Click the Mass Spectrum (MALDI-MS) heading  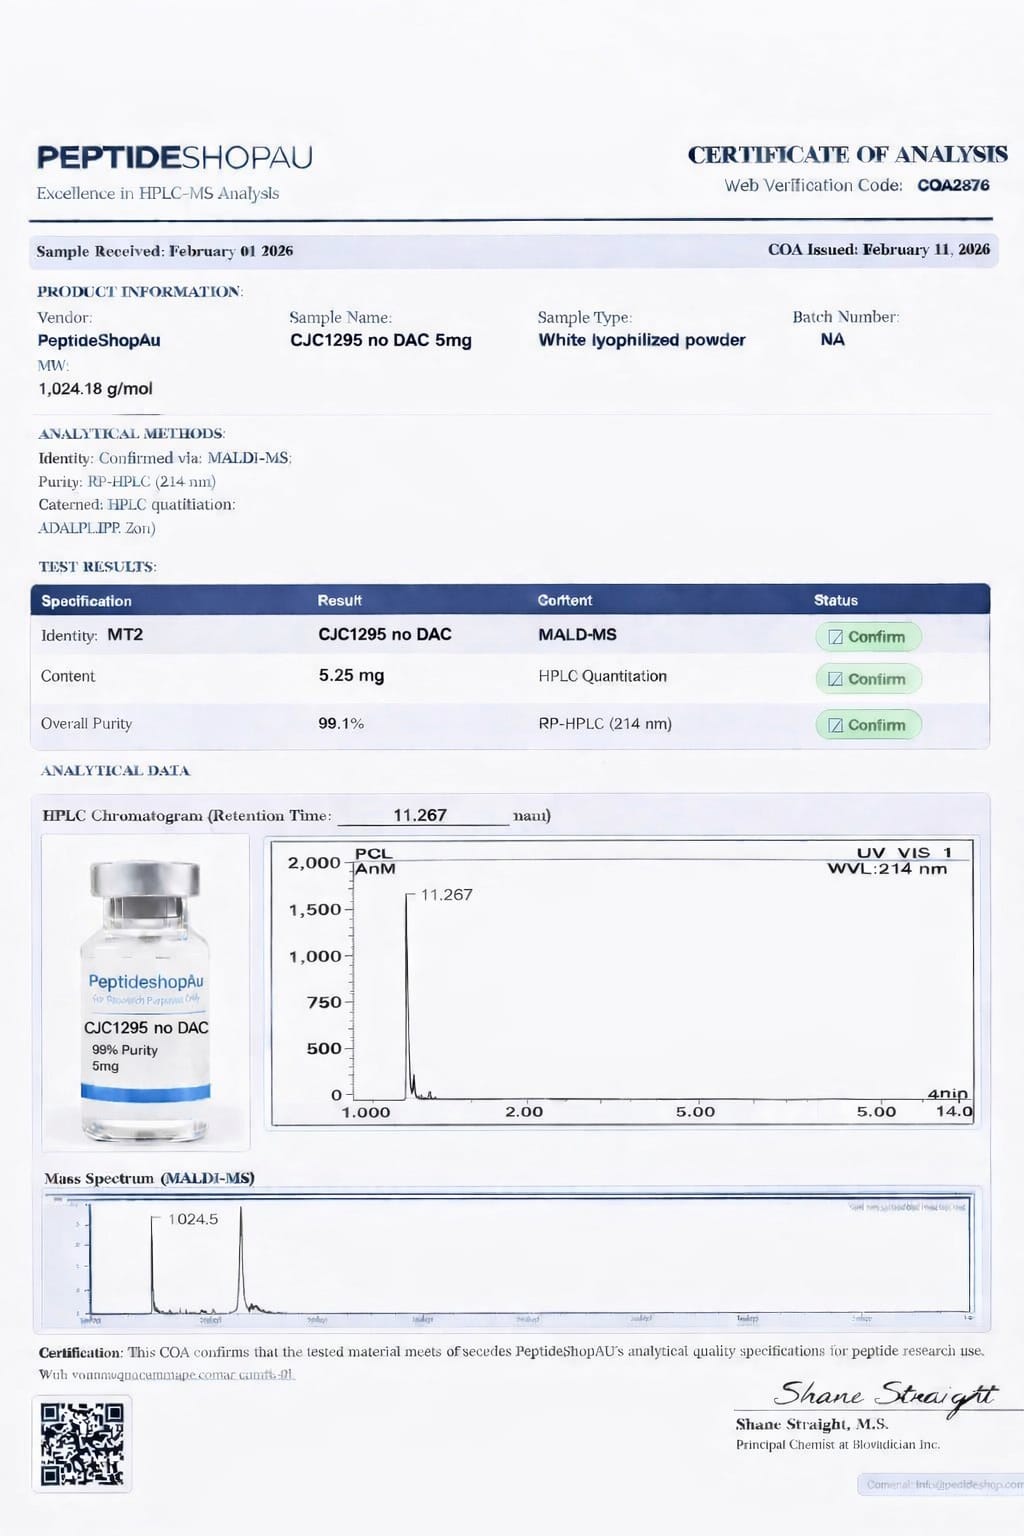149,1178
